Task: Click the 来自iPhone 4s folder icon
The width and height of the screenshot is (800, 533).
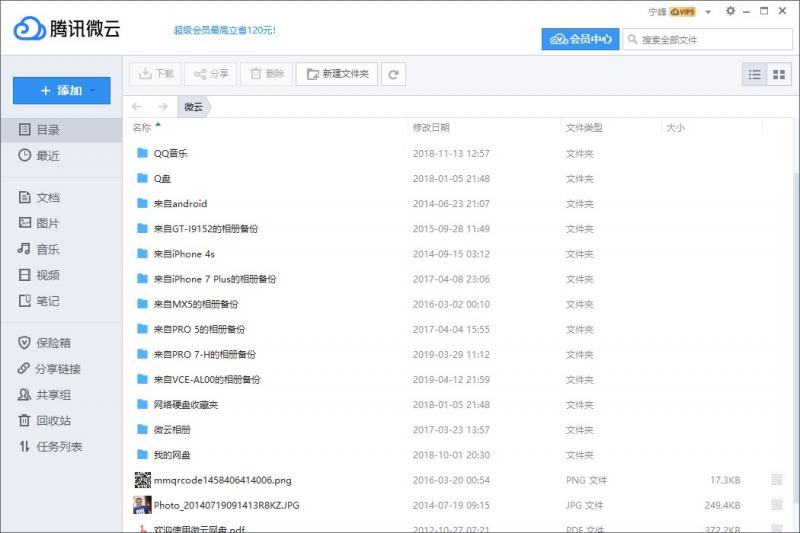Action: 142,253
